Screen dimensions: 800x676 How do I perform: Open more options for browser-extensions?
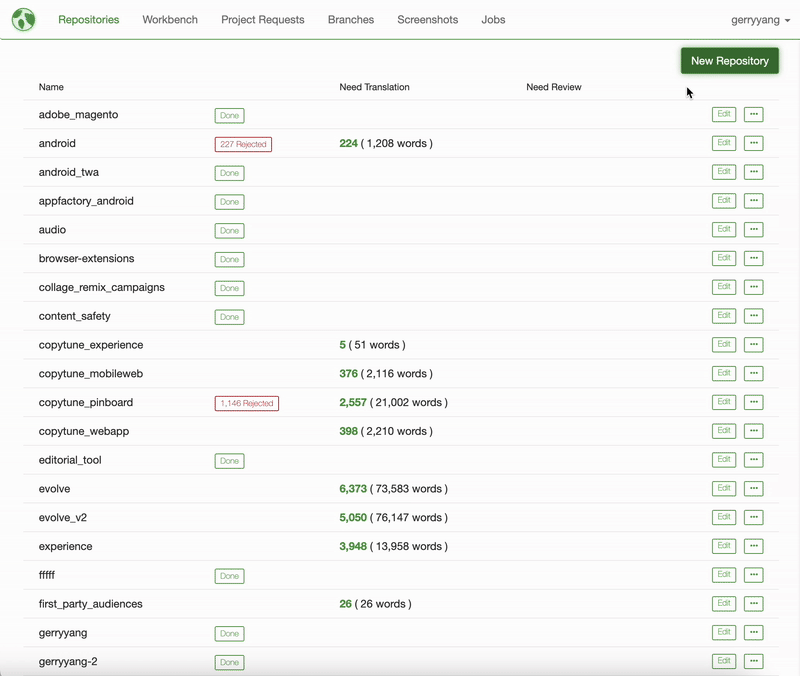[x=754, y=258]
